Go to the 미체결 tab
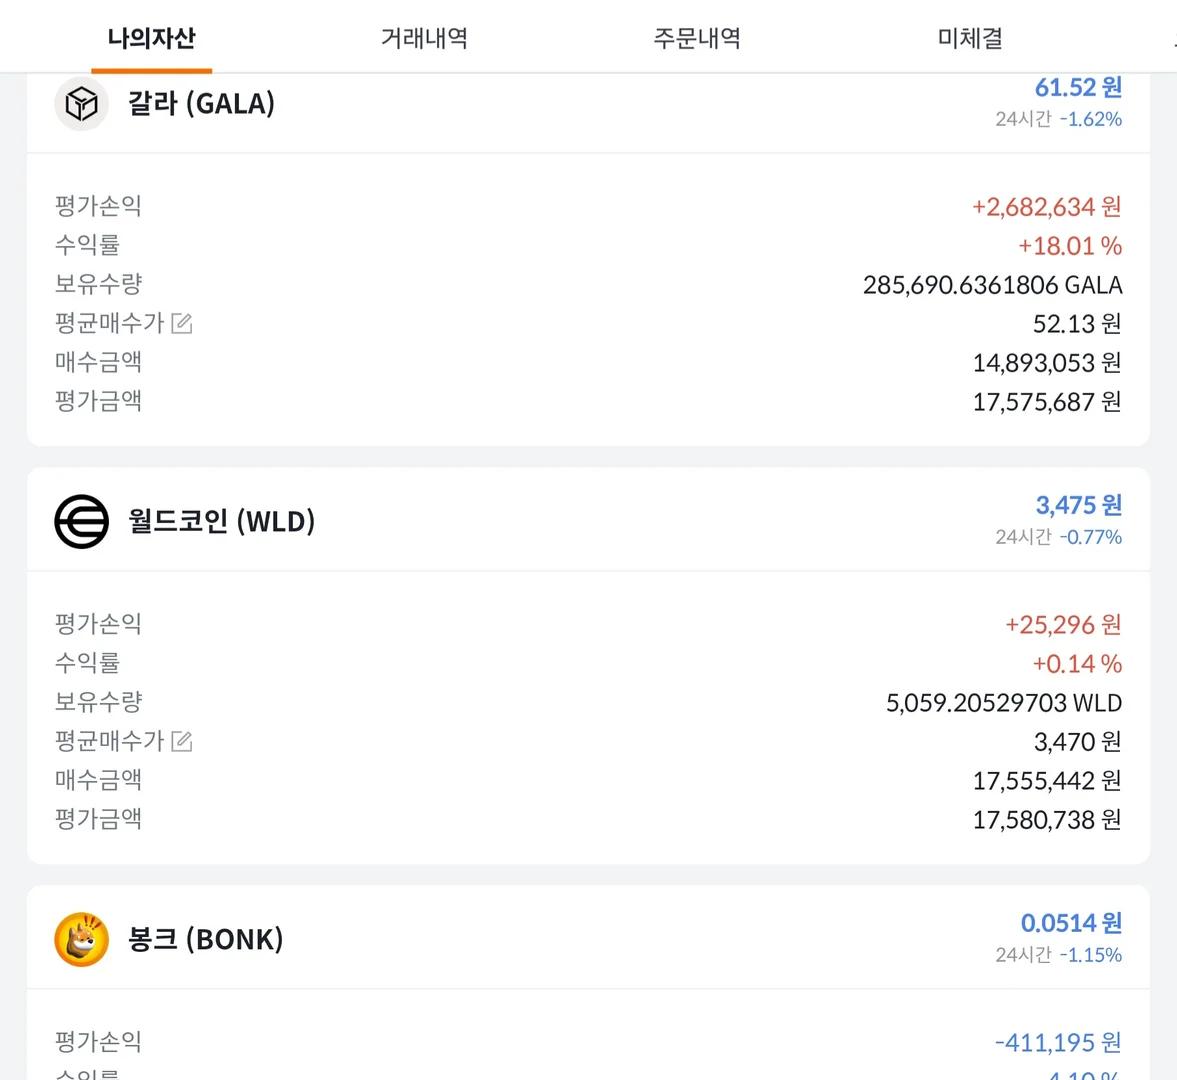The image size is (1177, 1080). (970, 38)
